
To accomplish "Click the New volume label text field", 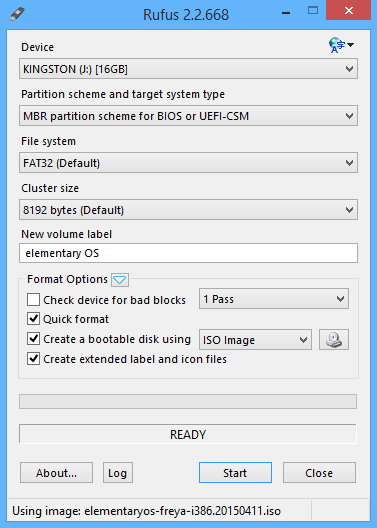I will coord(188,253).
